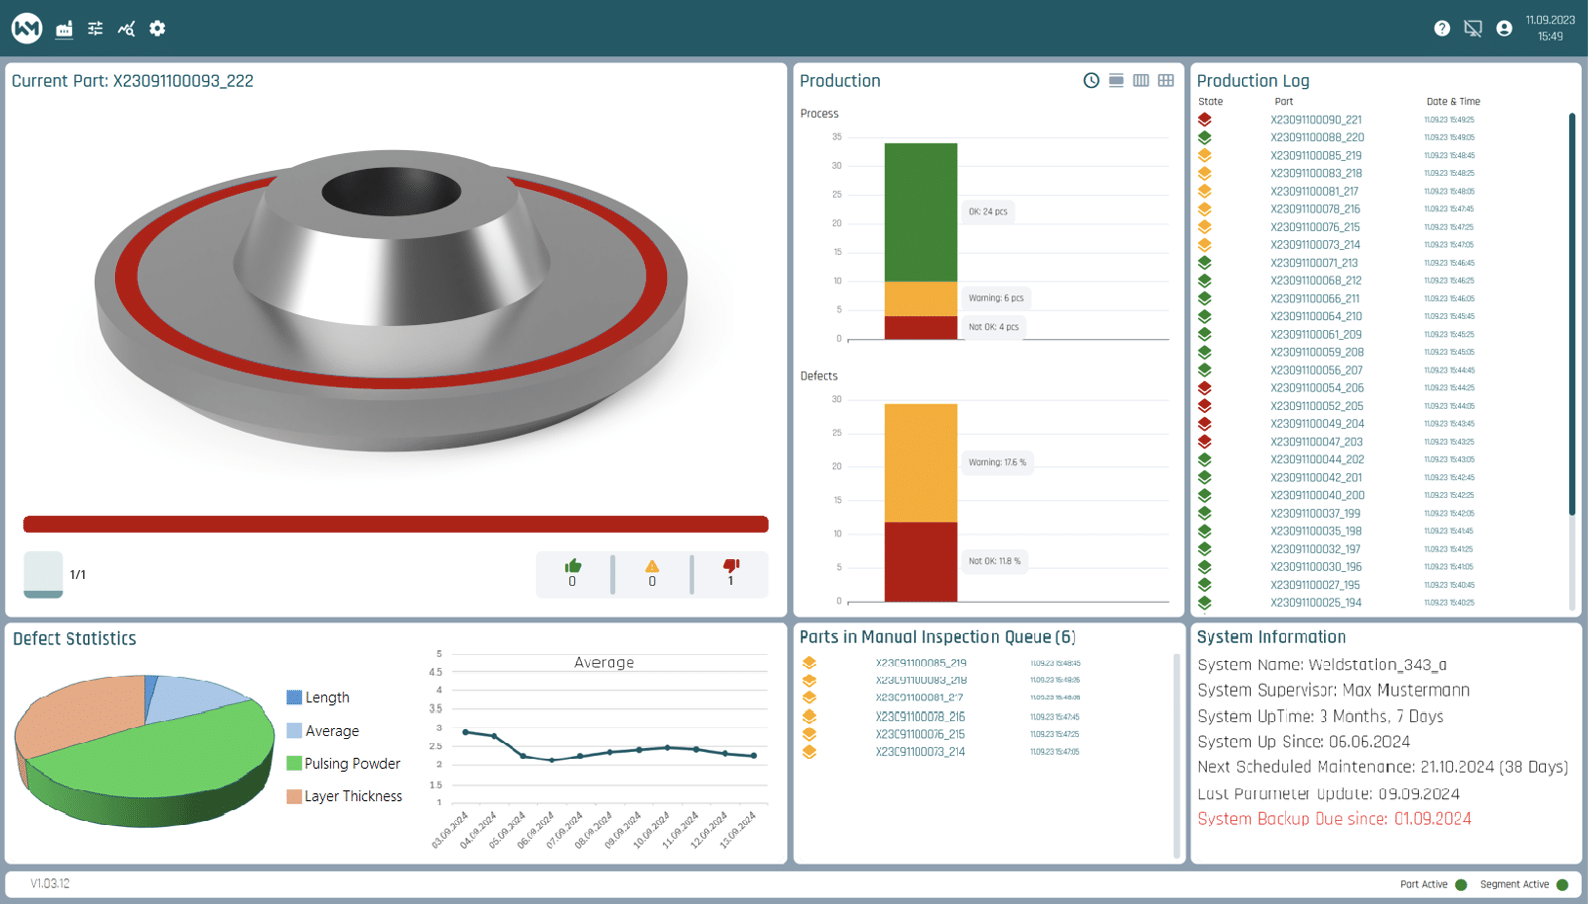Select the column layout icon in Production
Screen dimensions: 1588x904
[1141, 81]
